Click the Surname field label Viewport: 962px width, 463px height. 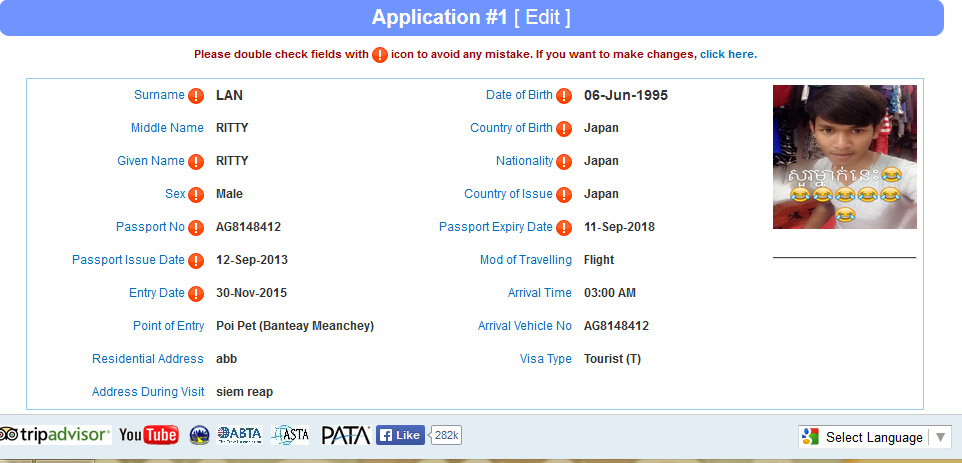[x=160, y=95]
